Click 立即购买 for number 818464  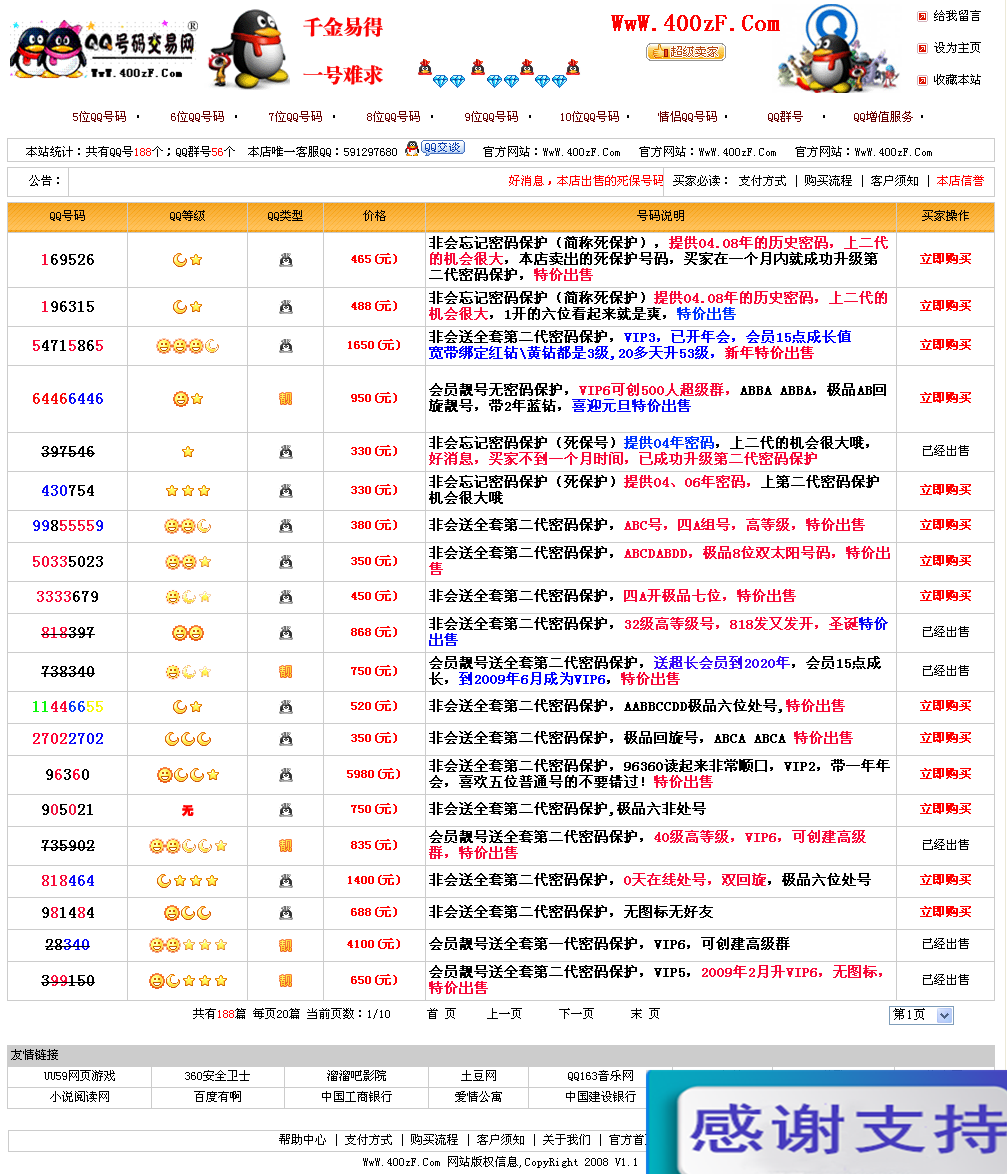coord(946,880)
